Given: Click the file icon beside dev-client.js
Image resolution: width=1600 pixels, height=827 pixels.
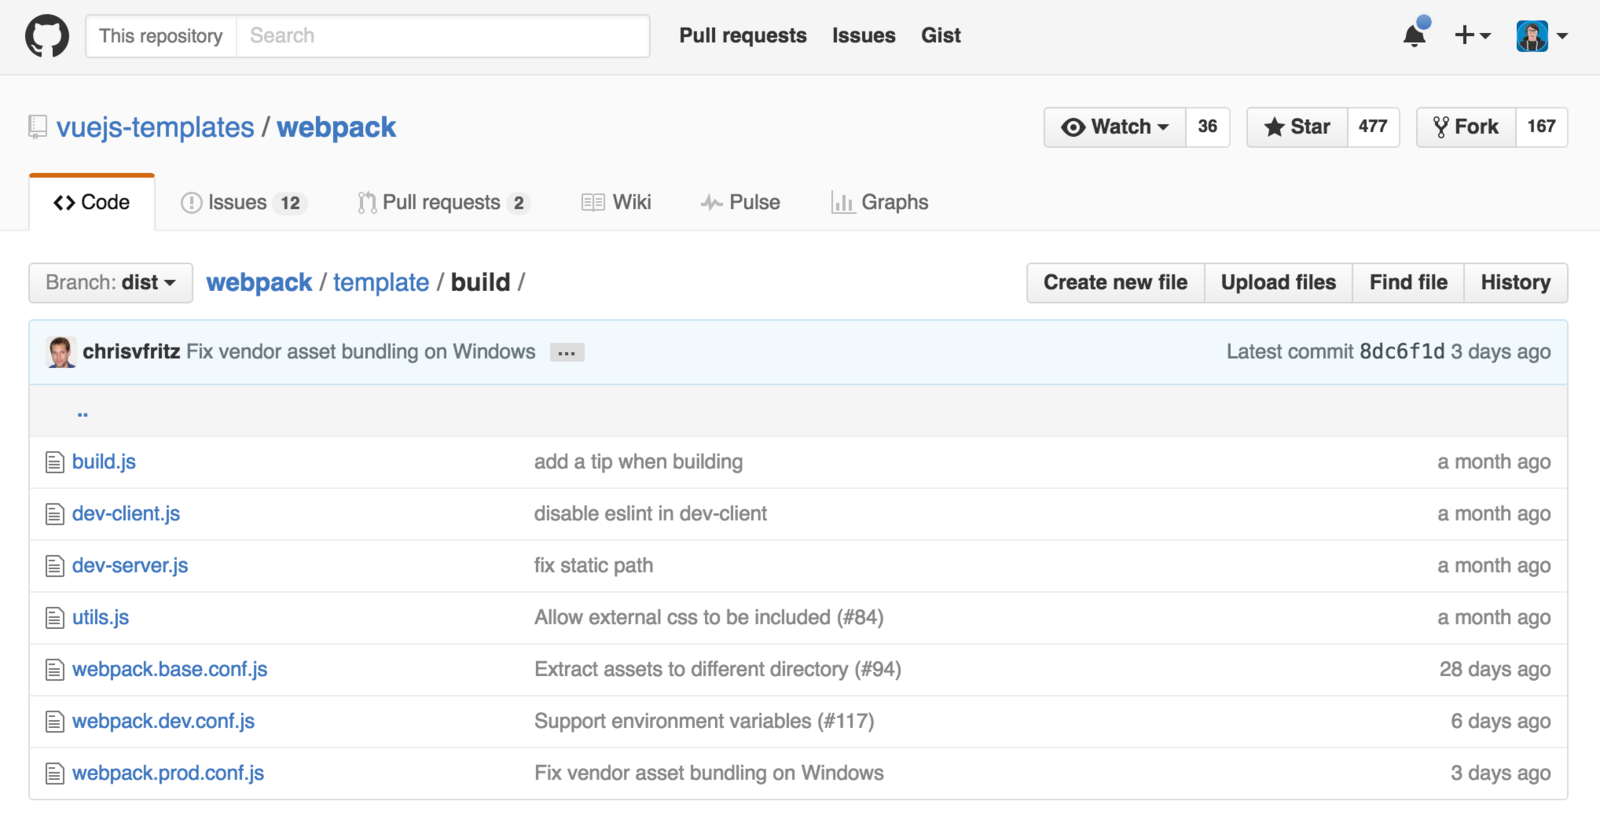Looking at the screenshot, I should click(x=55, y=514).
